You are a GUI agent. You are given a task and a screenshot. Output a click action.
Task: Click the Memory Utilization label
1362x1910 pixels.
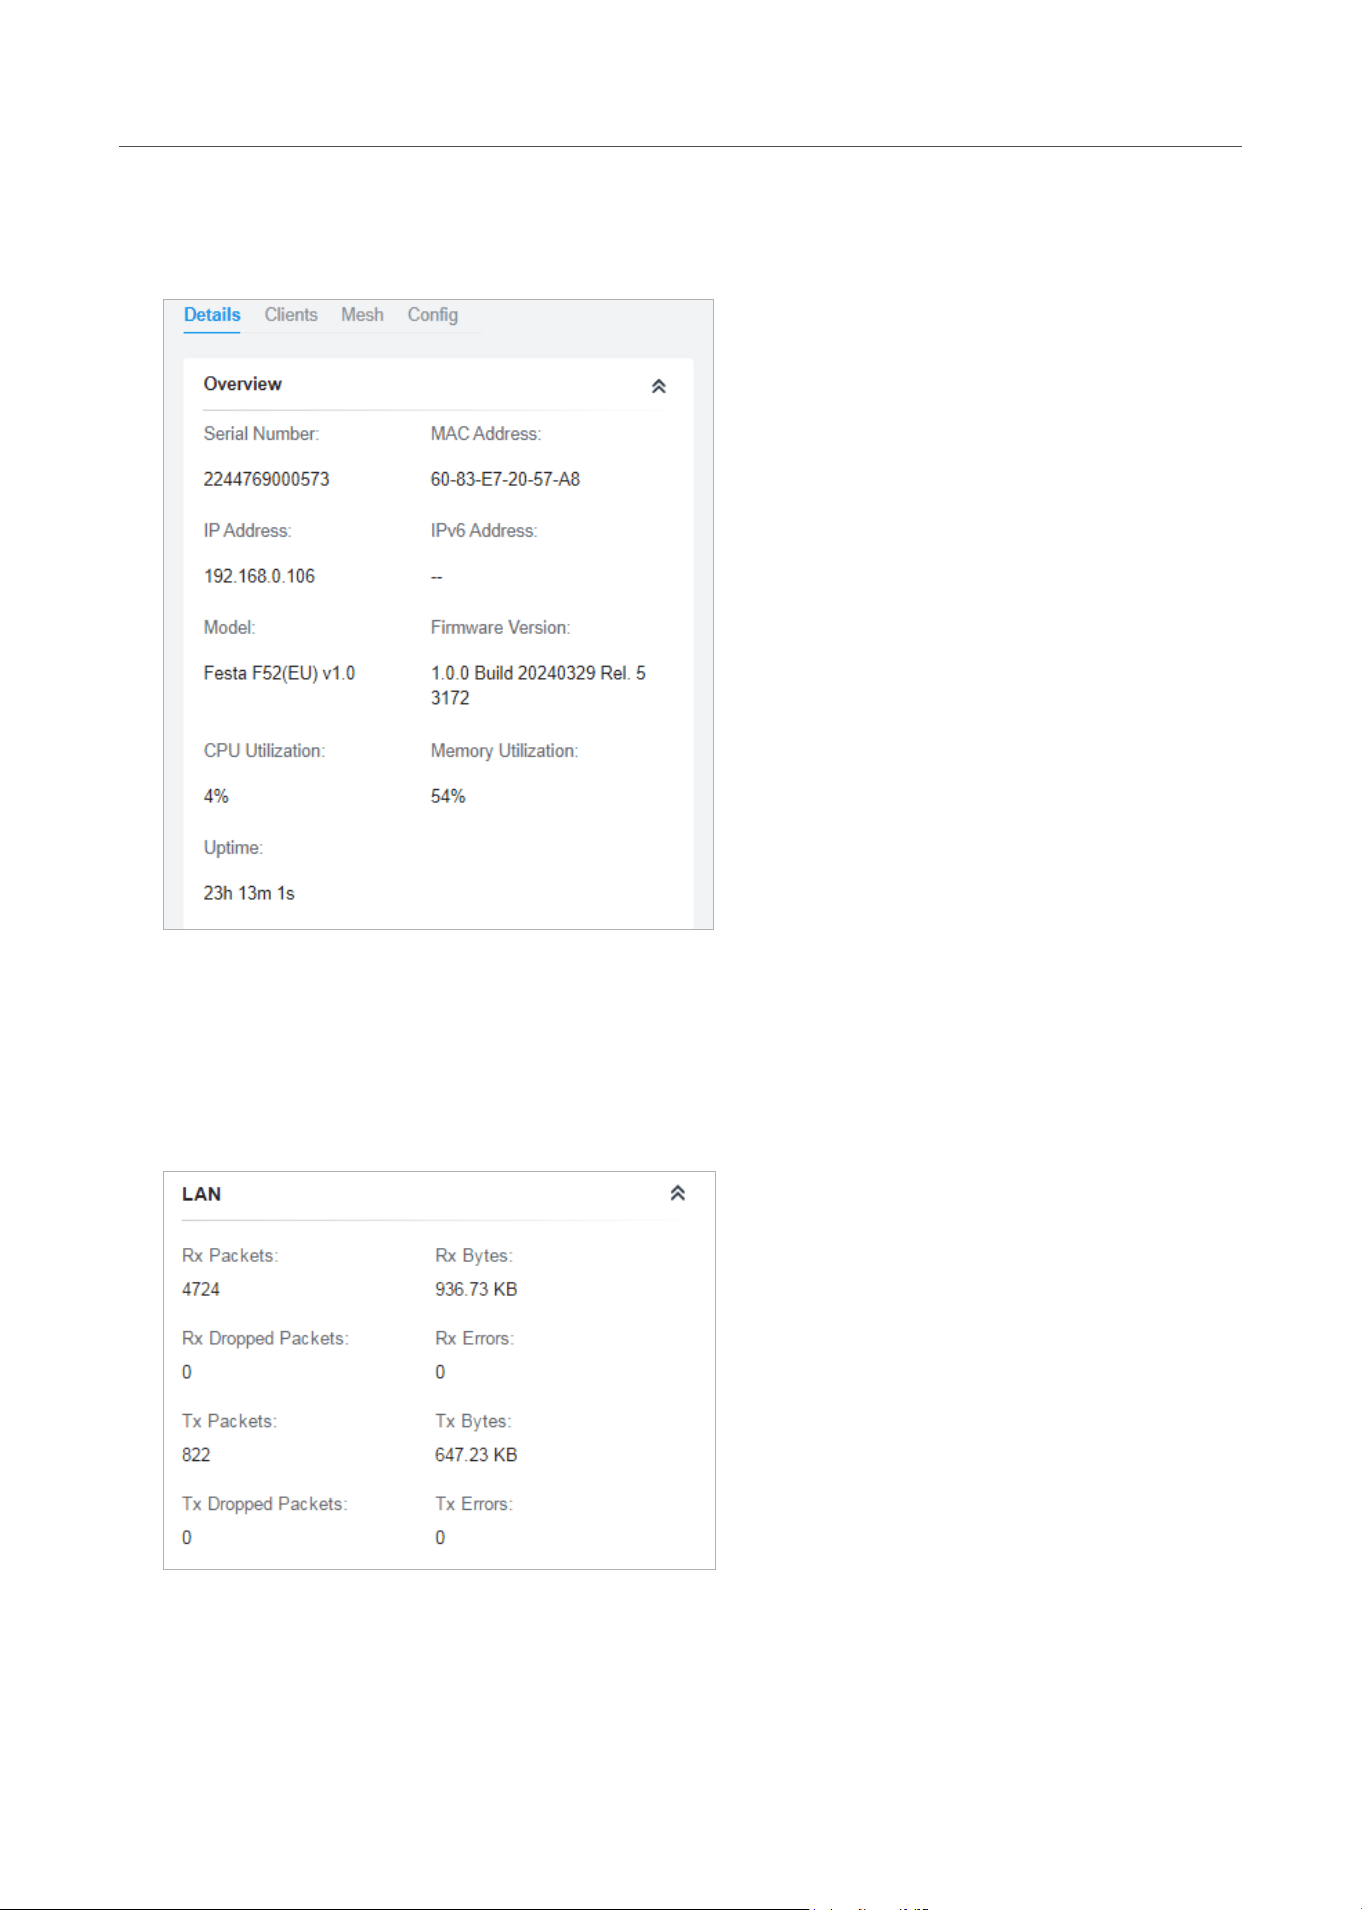[x=505, y=751]
